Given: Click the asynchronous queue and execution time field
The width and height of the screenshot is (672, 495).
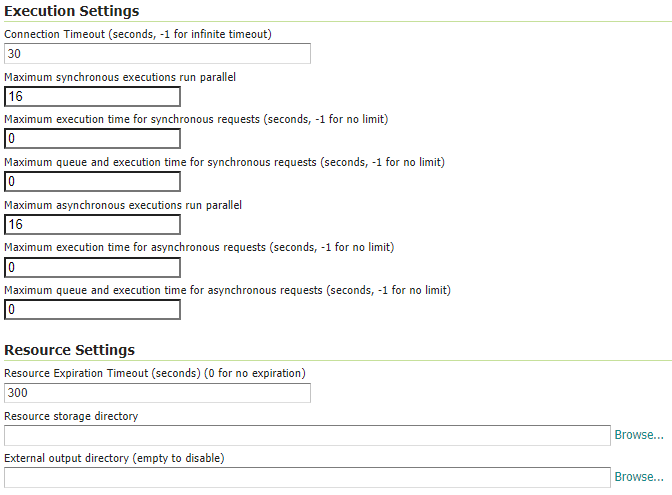Looking at the screenshot, I should coord(92,310).
